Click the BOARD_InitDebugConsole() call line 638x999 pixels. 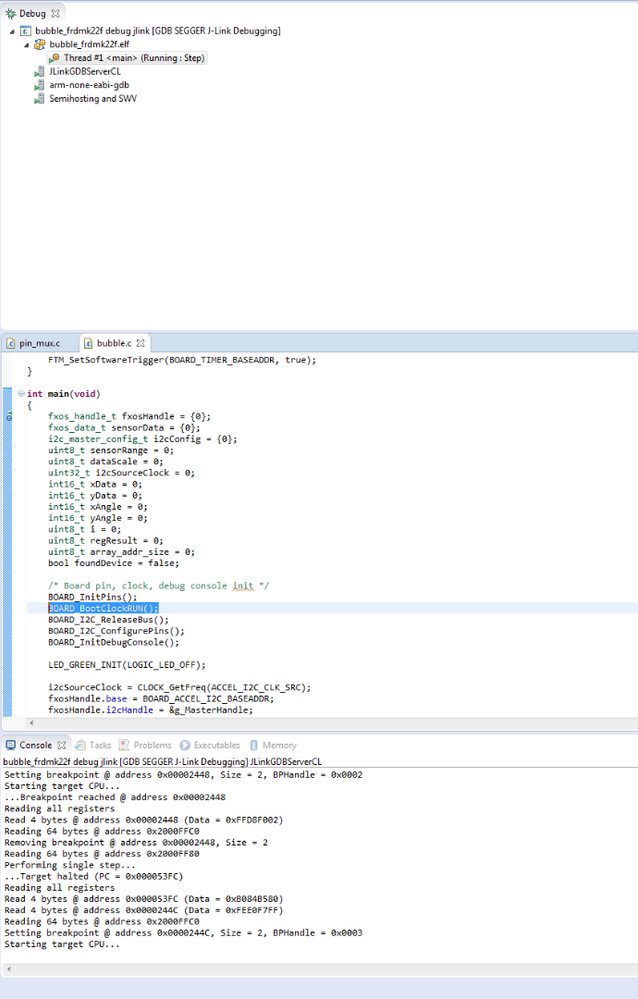coord(113,642)
